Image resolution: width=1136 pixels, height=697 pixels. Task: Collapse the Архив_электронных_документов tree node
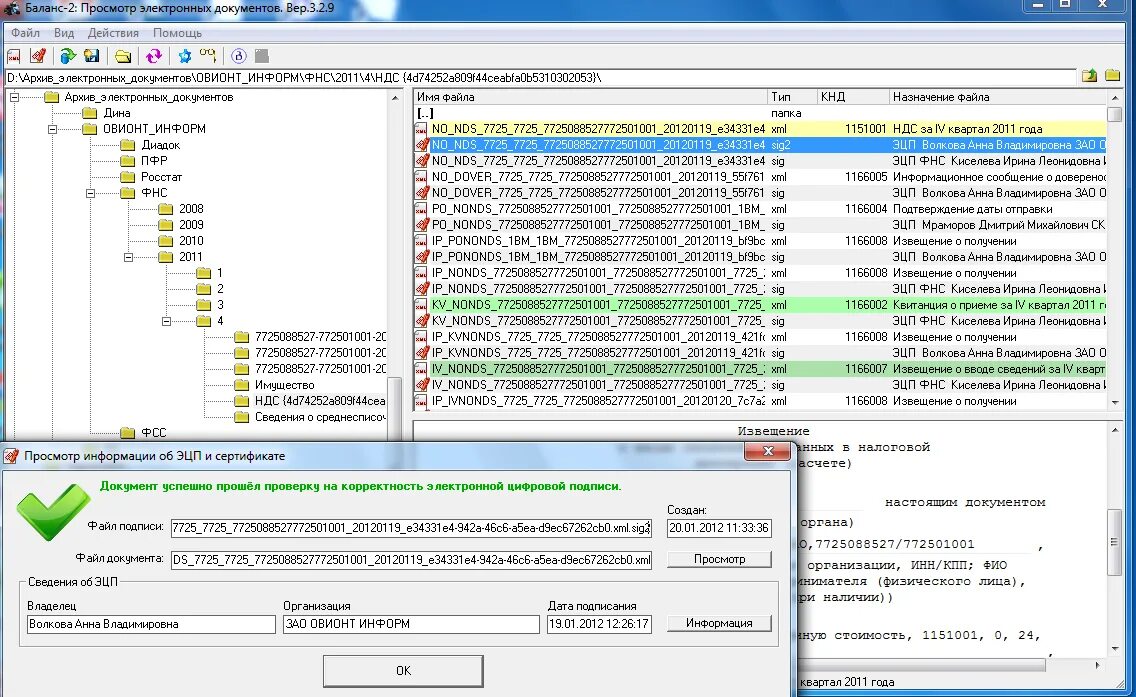(x=14, y=97)
